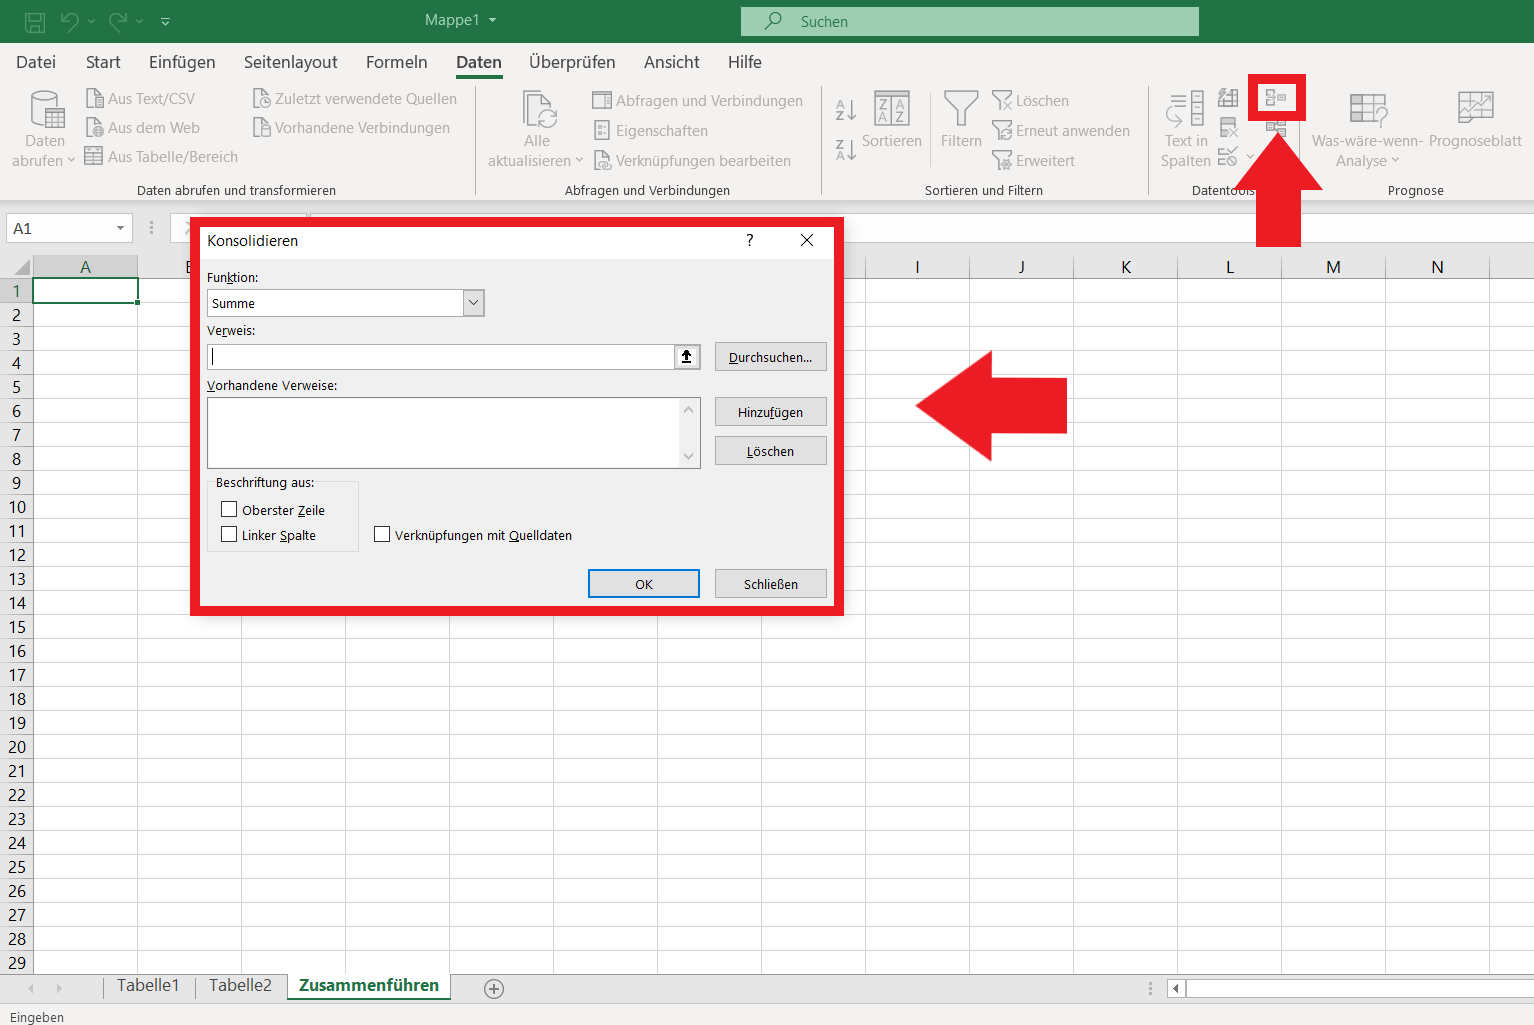The height and width of the screenshot is (1025, 1534).
Task: Click the sort A to Z ascending icon
Action: pos(846,110)
